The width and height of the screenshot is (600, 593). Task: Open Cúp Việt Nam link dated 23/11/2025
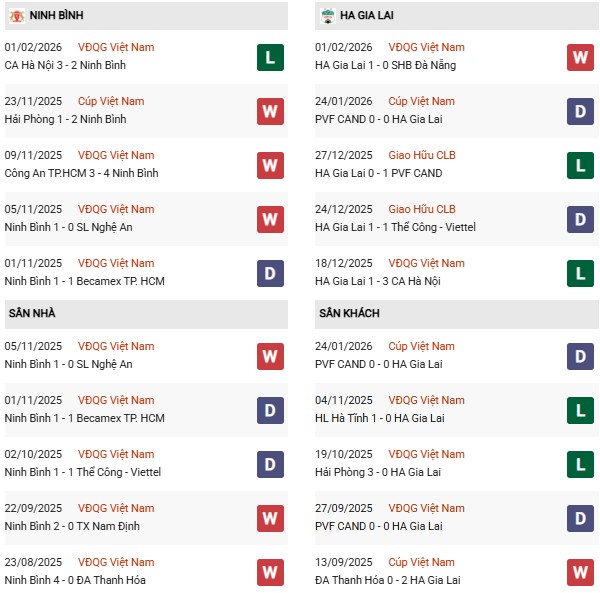click(111, 101)
